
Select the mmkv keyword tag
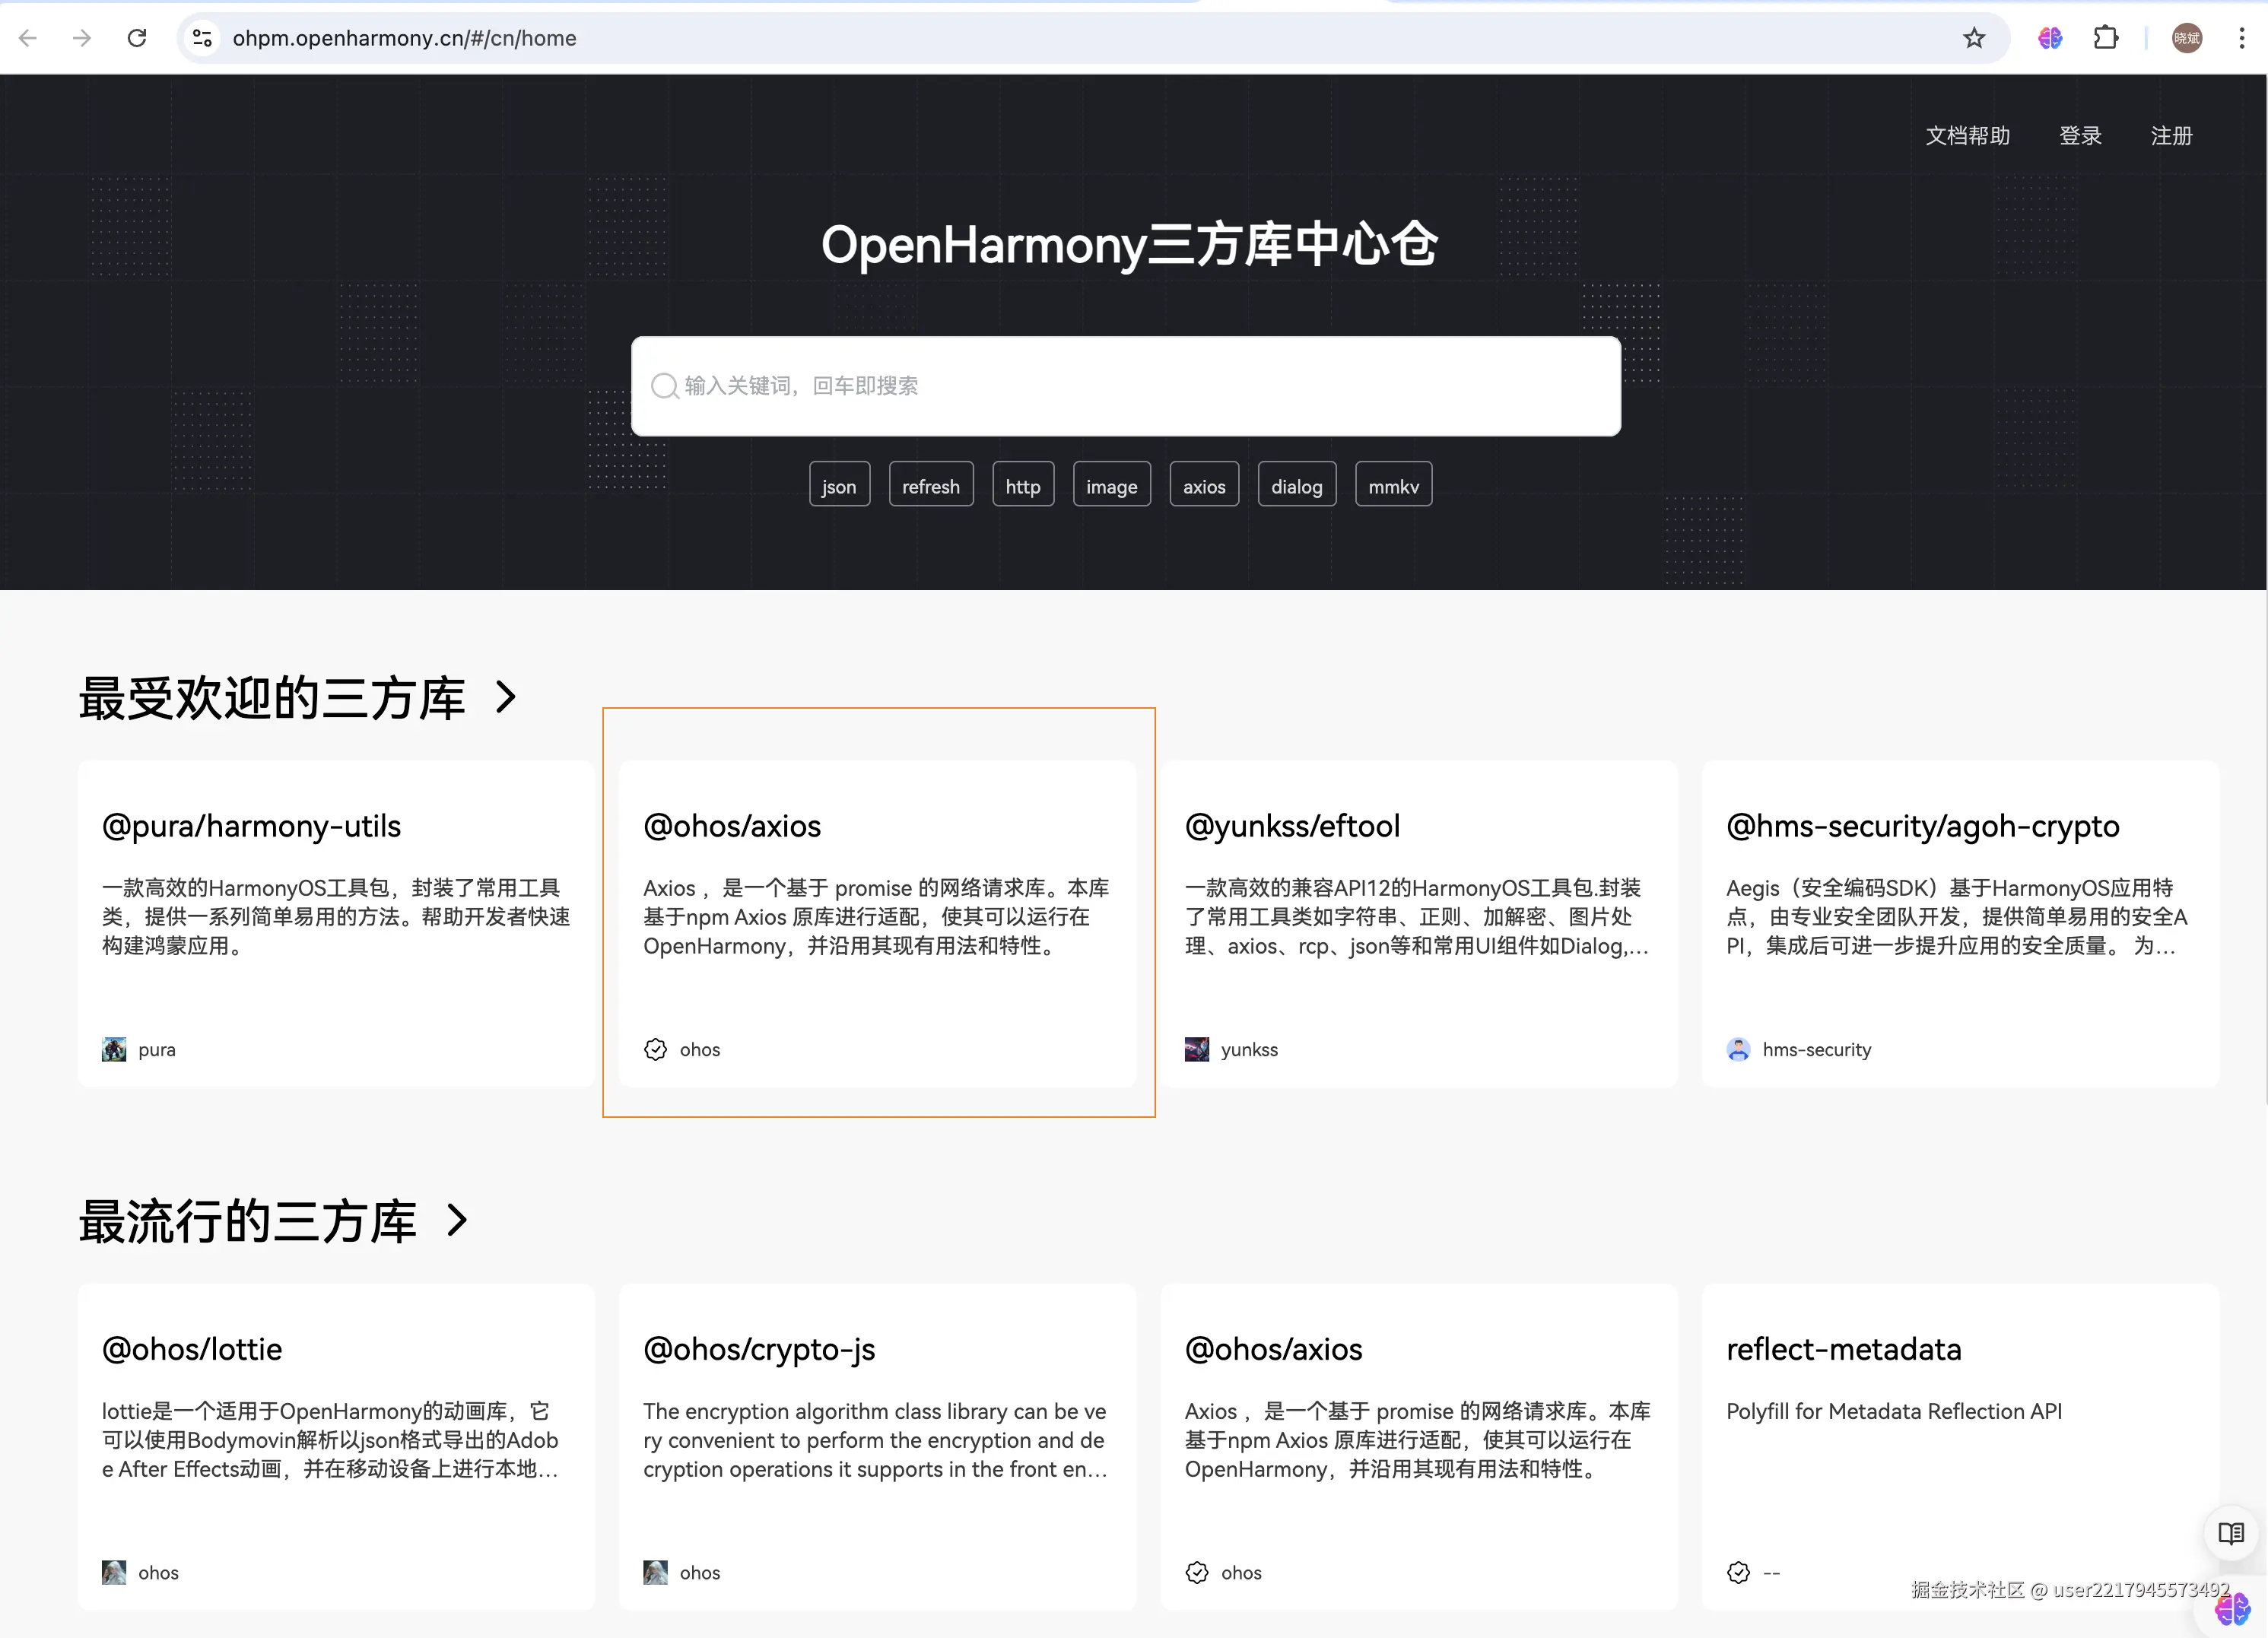click(x=1393, y=486)
